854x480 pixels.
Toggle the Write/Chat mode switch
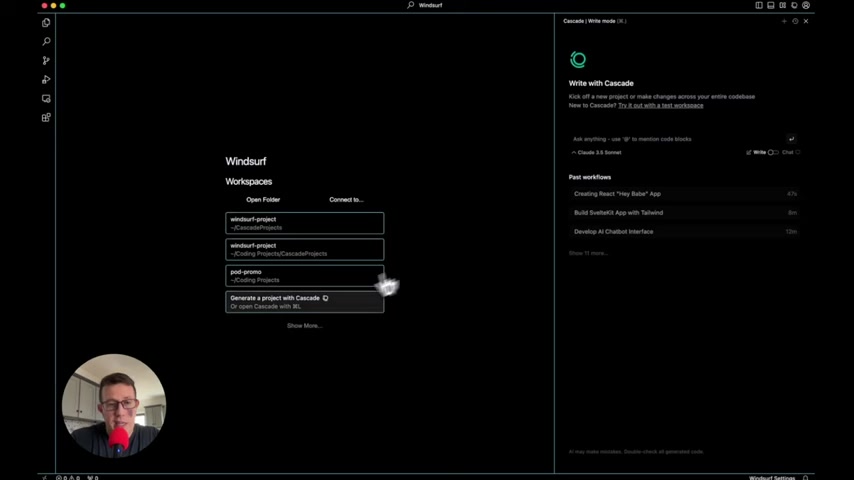pos(773,153)
